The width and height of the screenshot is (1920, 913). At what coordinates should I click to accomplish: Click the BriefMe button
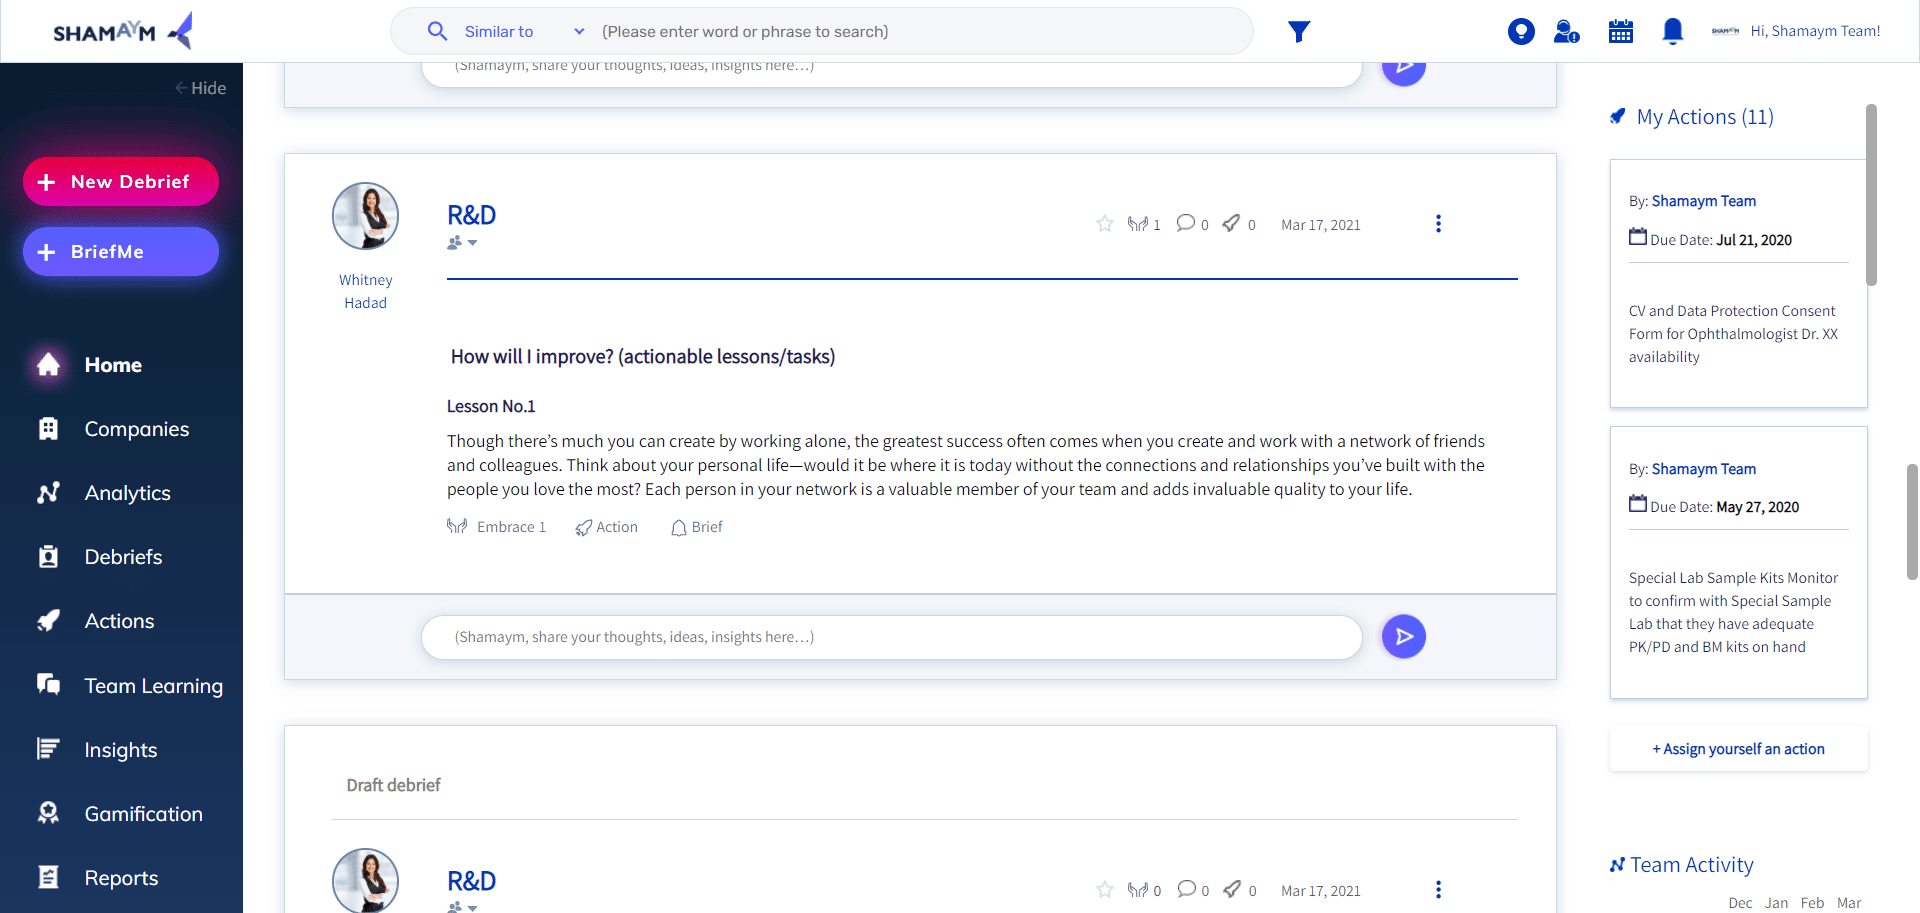click(x=120, y=252)
